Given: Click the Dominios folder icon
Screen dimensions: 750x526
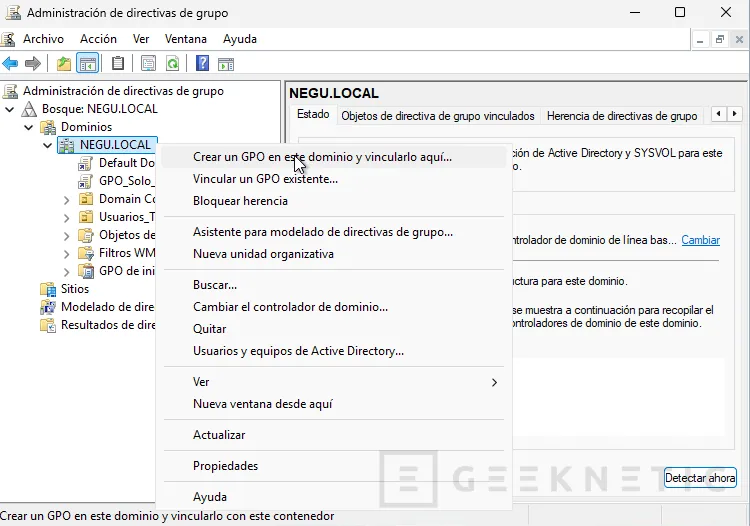Looking at the screenshot, I should click(x=48, y=127).
